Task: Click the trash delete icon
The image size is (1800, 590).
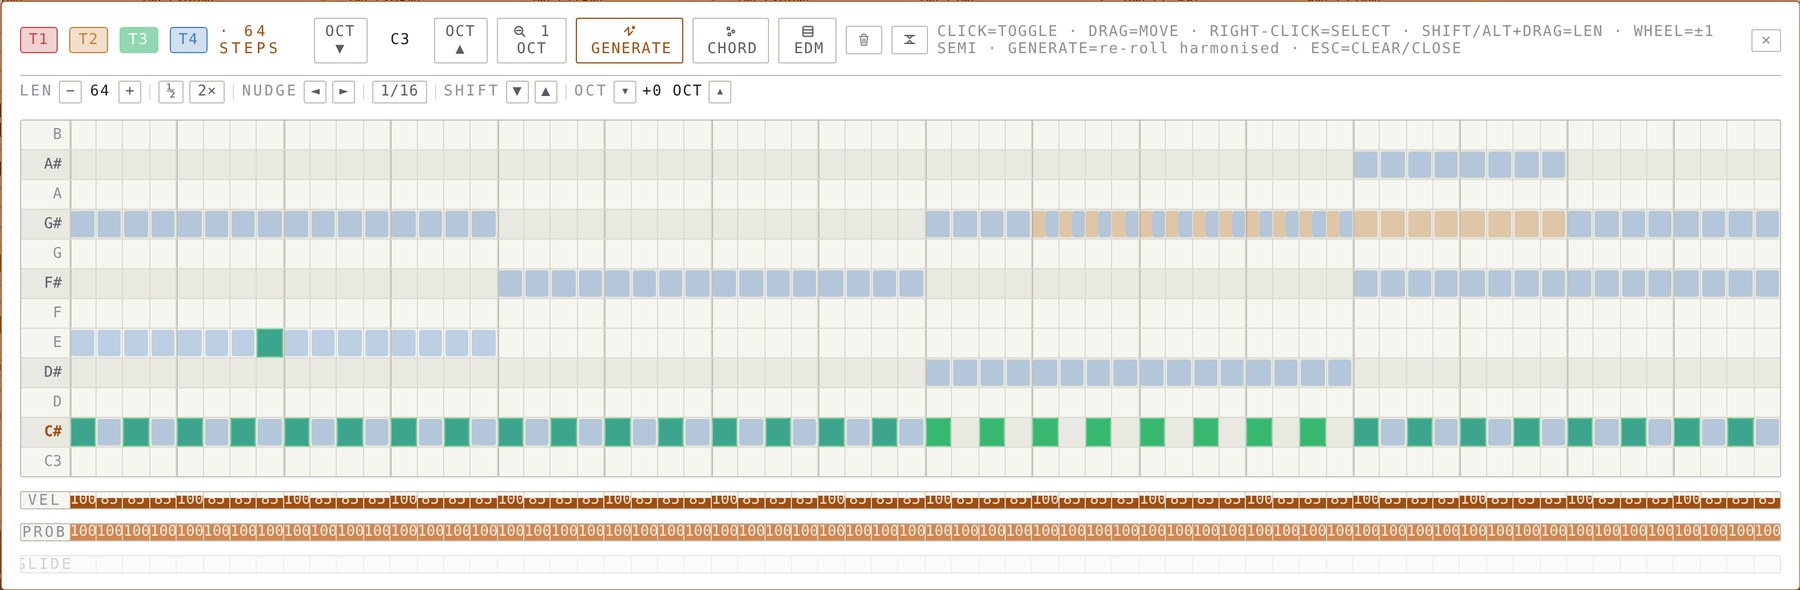Action: click(x=864, y=40)
